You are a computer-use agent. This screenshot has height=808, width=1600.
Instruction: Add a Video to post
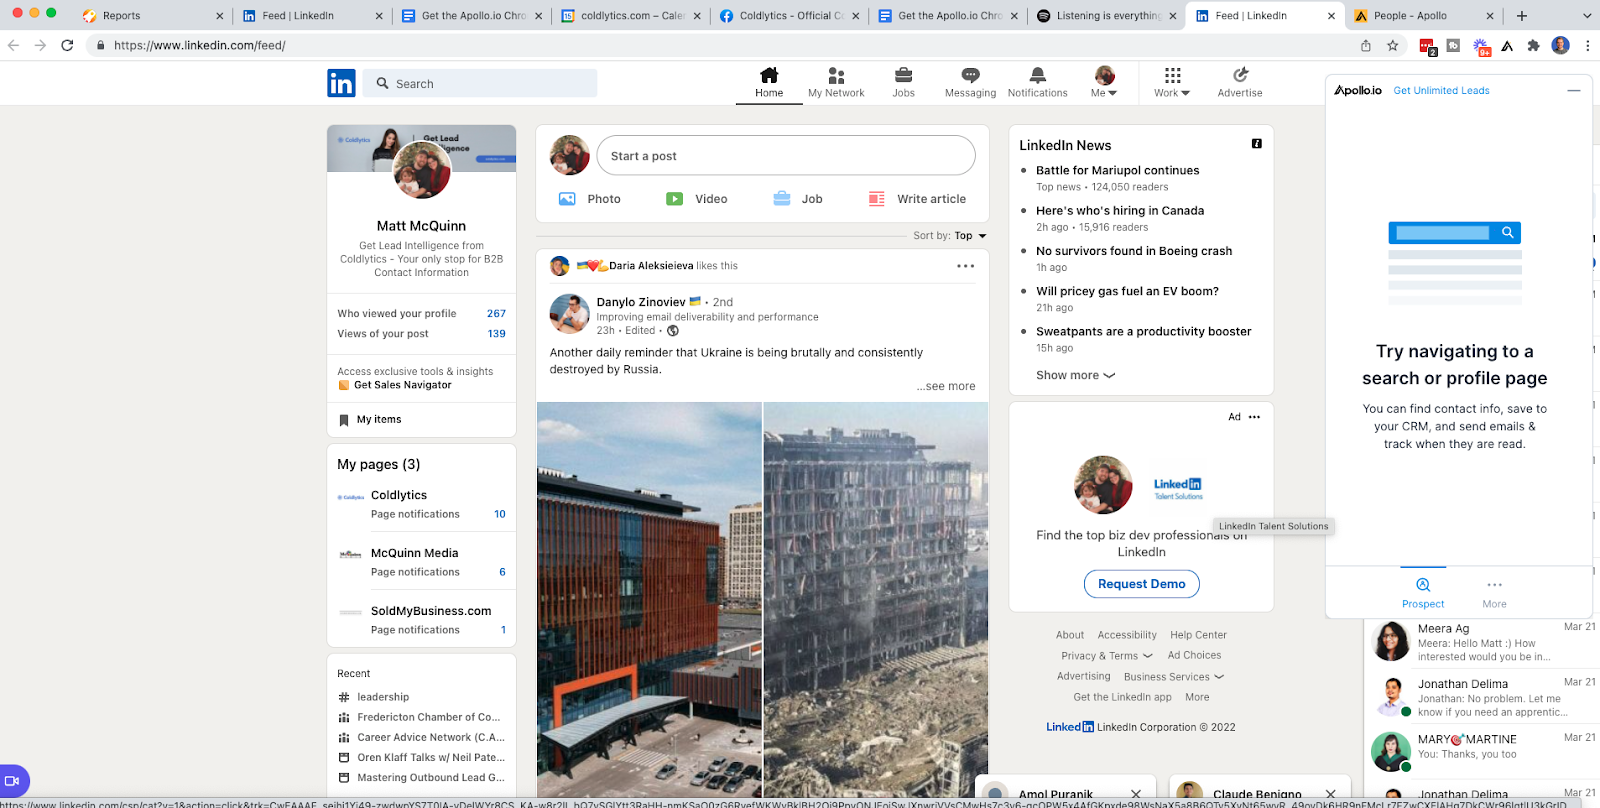tap(697, 199)
